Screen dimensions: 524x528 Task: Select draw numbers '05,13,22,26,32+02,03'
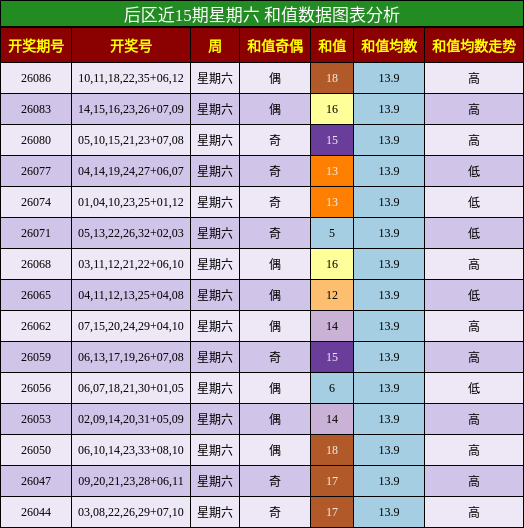pyautogui.click(x=131, y=233)
